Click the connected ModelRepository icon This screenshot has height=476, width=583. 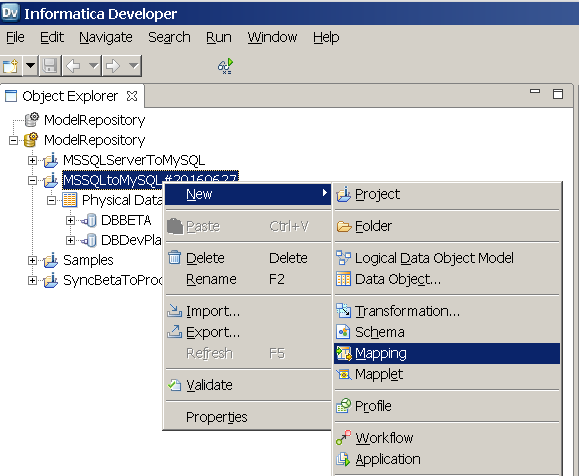[31, 140]
